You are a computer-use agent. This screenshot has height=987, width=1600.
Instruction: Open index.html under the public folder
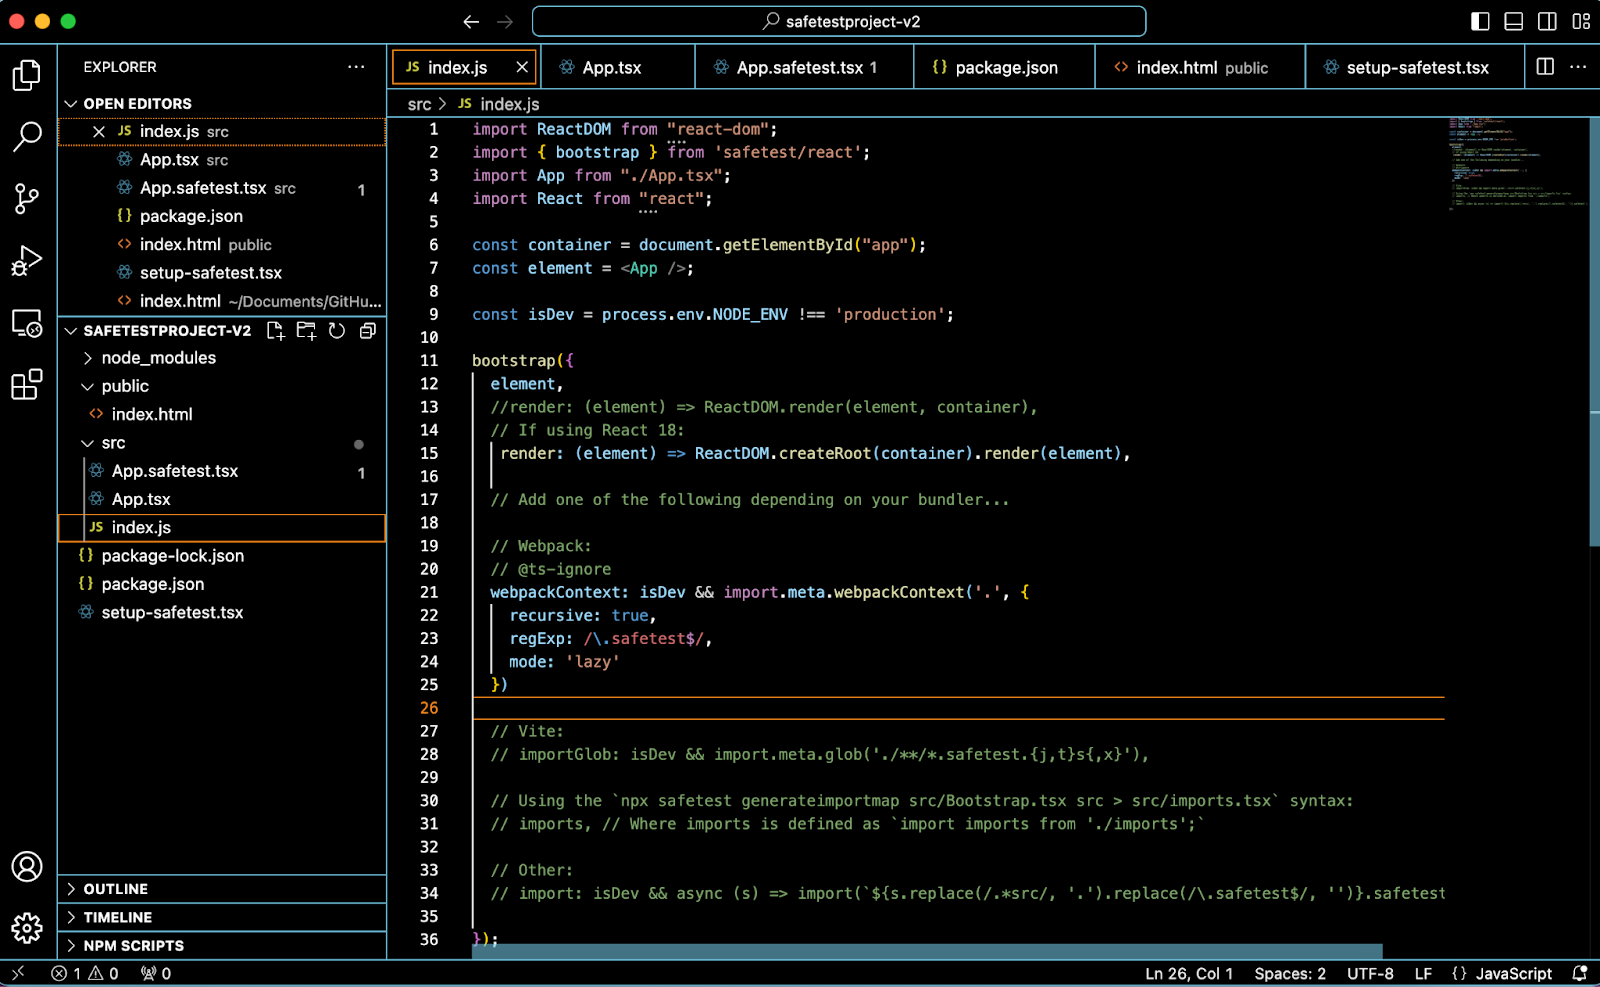click(x=222, y=414)
